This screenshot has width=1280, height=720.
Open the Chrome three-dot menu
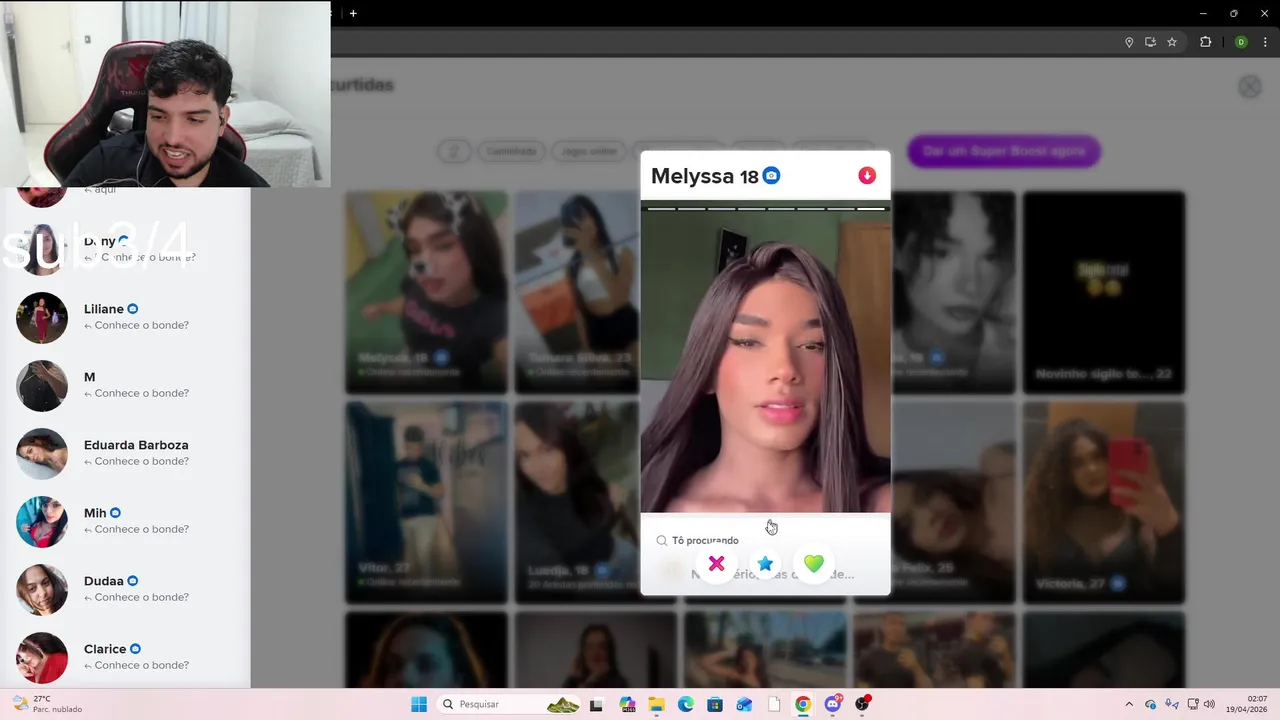1263,42
